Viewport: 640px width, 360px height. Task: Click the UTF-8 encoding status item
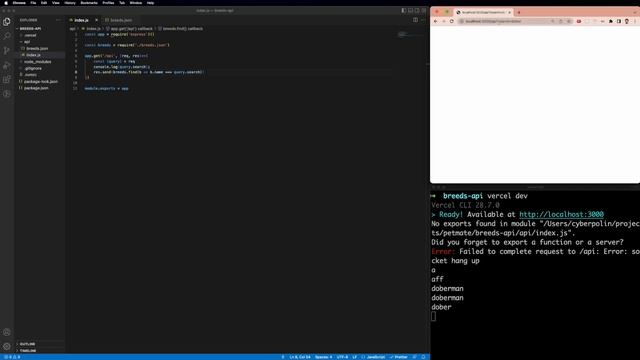coord(342,357)
